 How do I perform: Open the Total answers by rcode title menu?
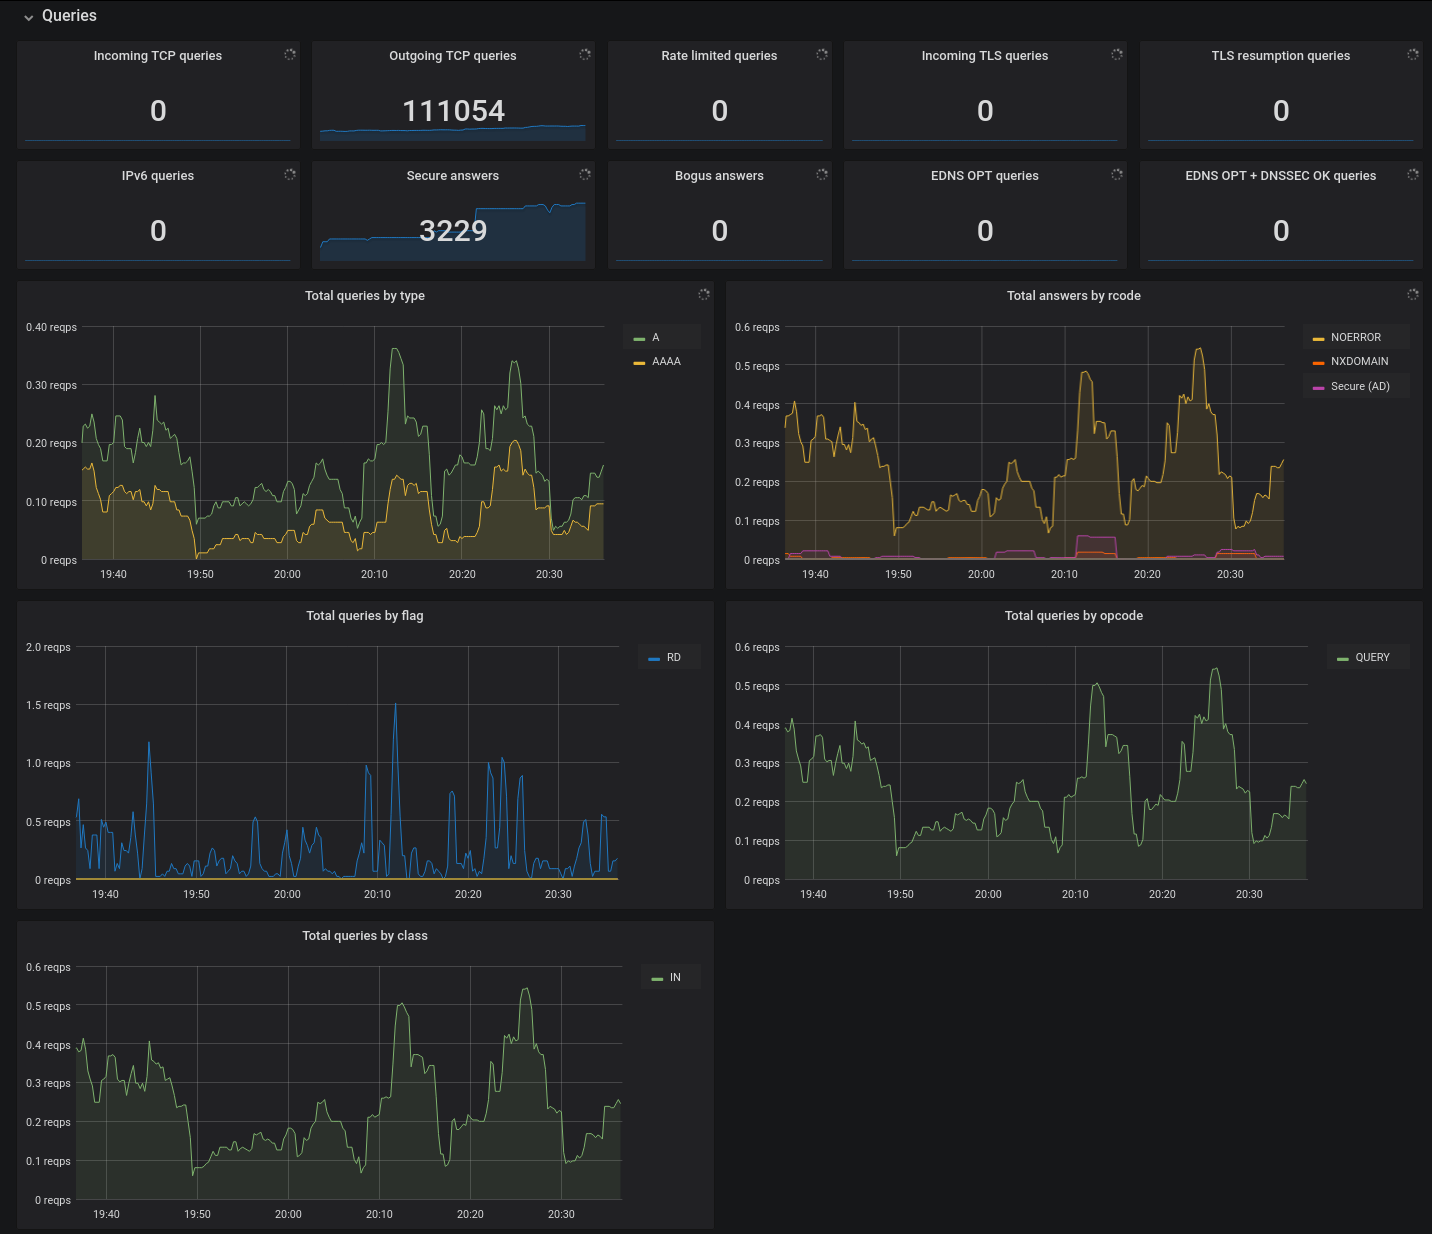(1074, 296)
